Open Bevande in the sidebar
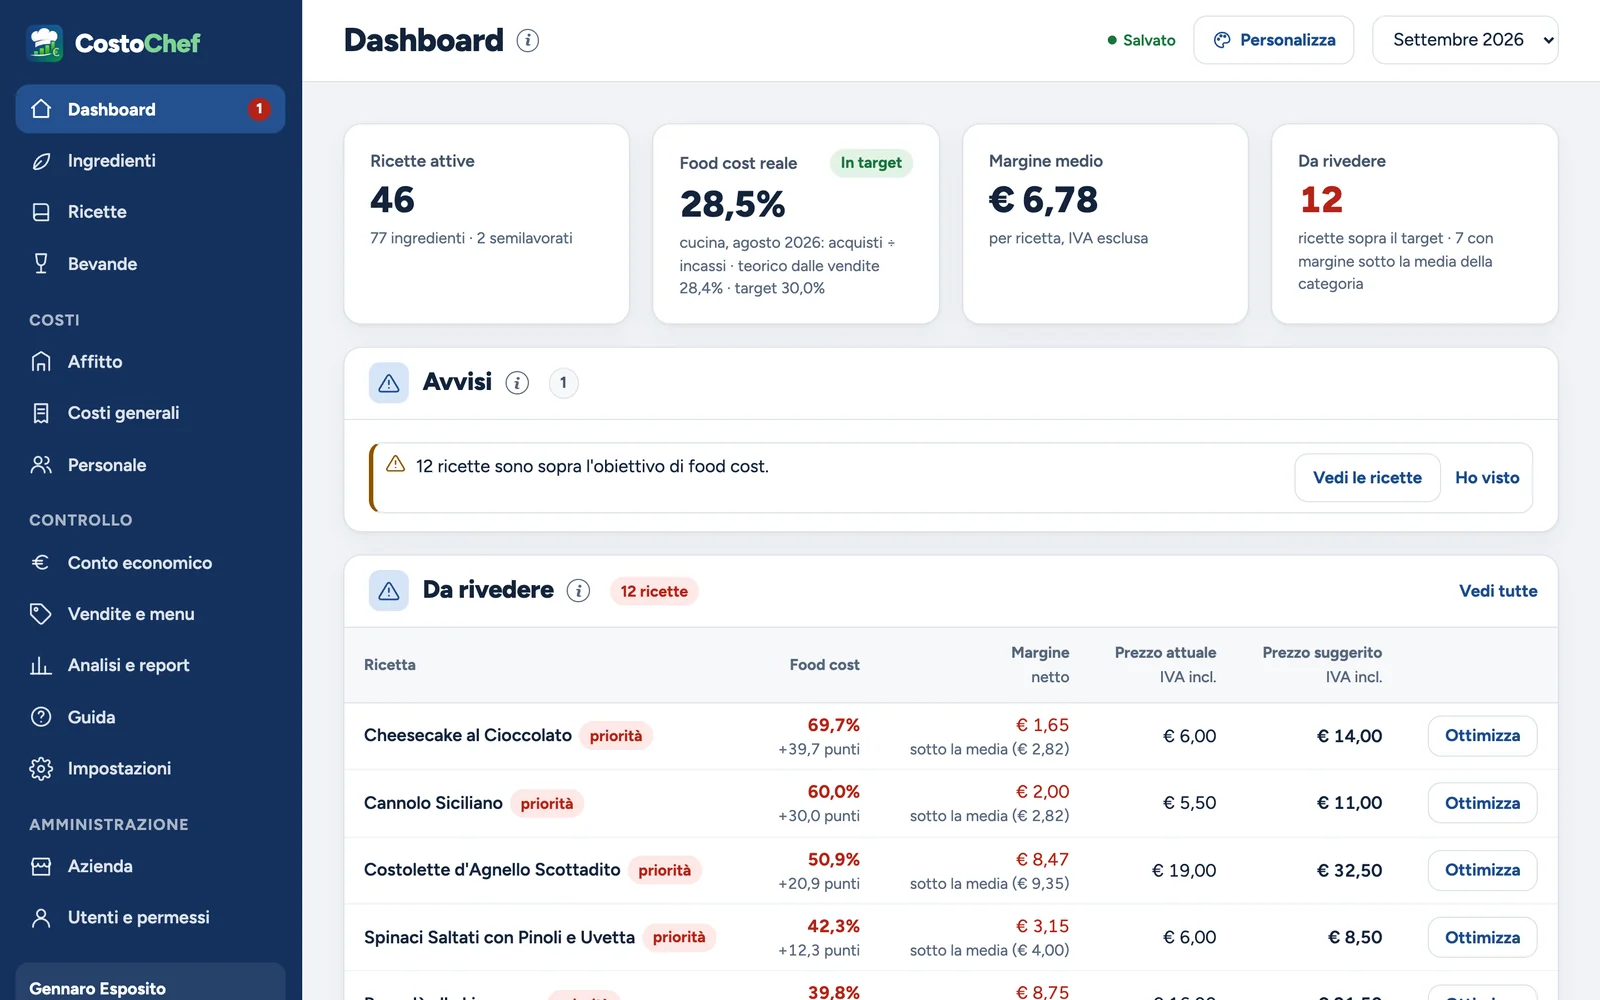The image size is (1600, 1000). coord(150,264)
